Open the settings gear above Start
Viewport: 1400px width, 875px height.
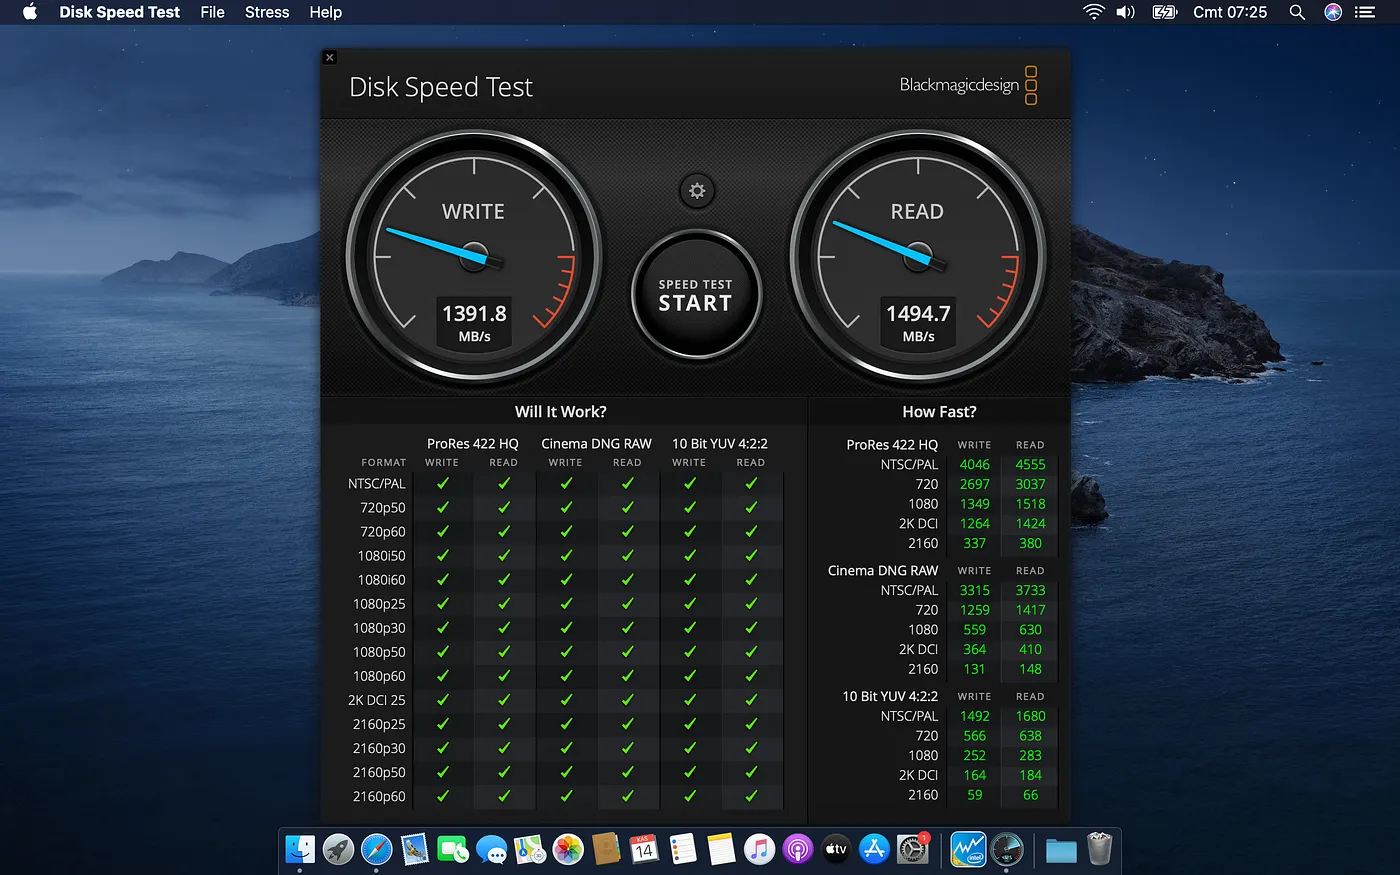pyautogui.click(x=697, y=191)
